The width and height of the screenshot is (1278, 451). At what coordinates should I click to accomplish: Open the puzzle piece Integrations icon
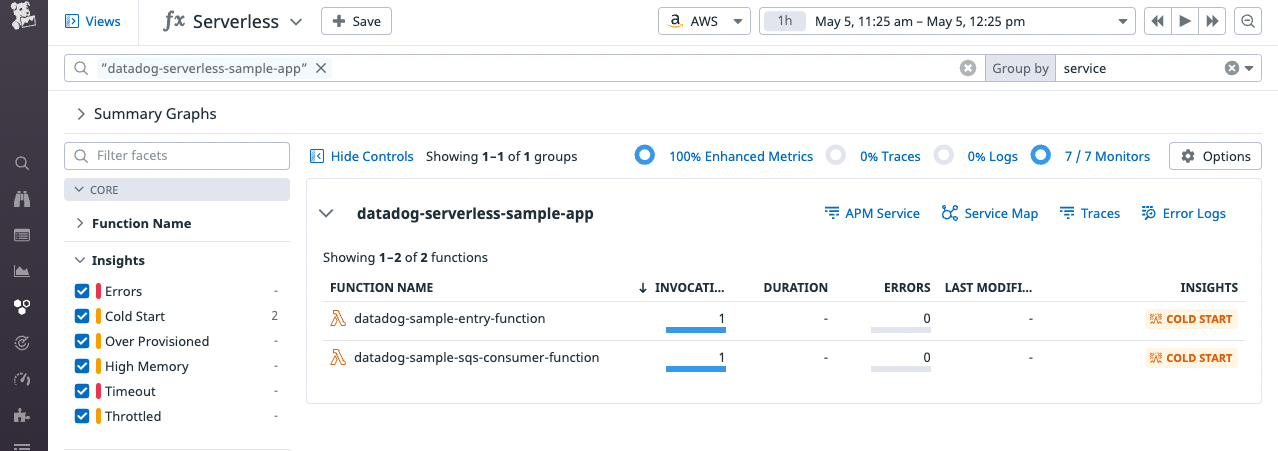coord(23,415)
